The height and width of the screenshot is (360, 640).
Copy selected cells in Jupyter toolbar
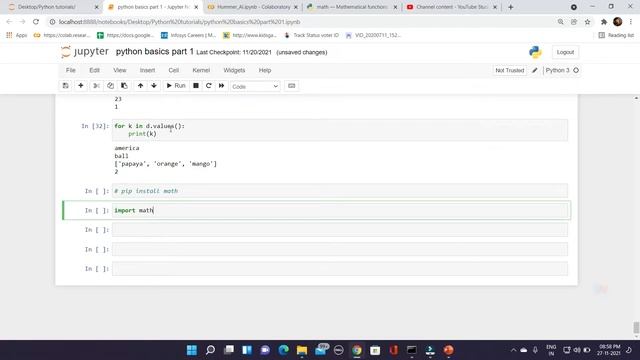point(110,86)
